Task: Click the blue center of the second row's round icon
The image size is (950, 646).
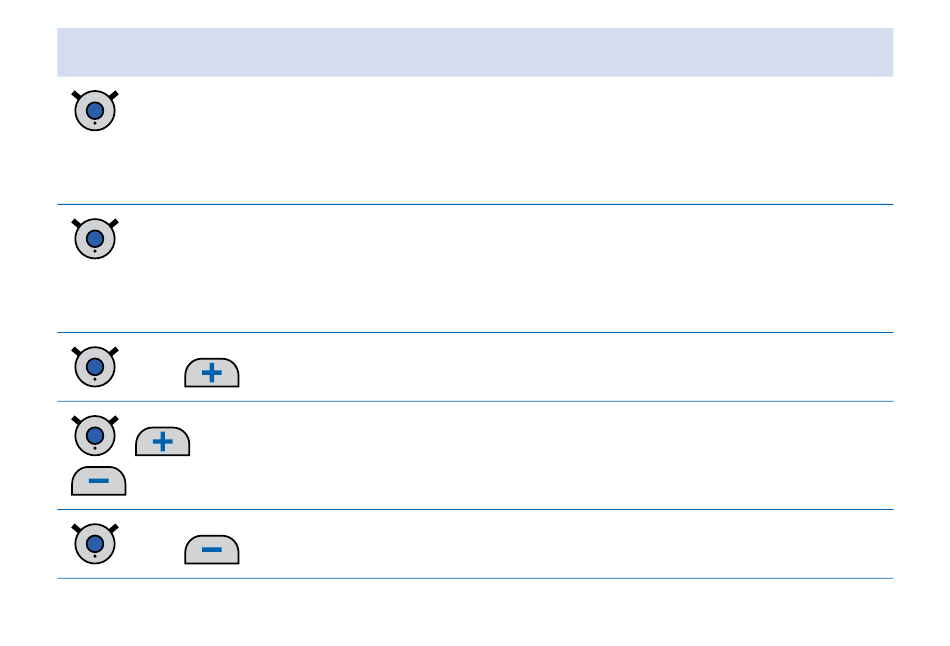Action: 95,239
